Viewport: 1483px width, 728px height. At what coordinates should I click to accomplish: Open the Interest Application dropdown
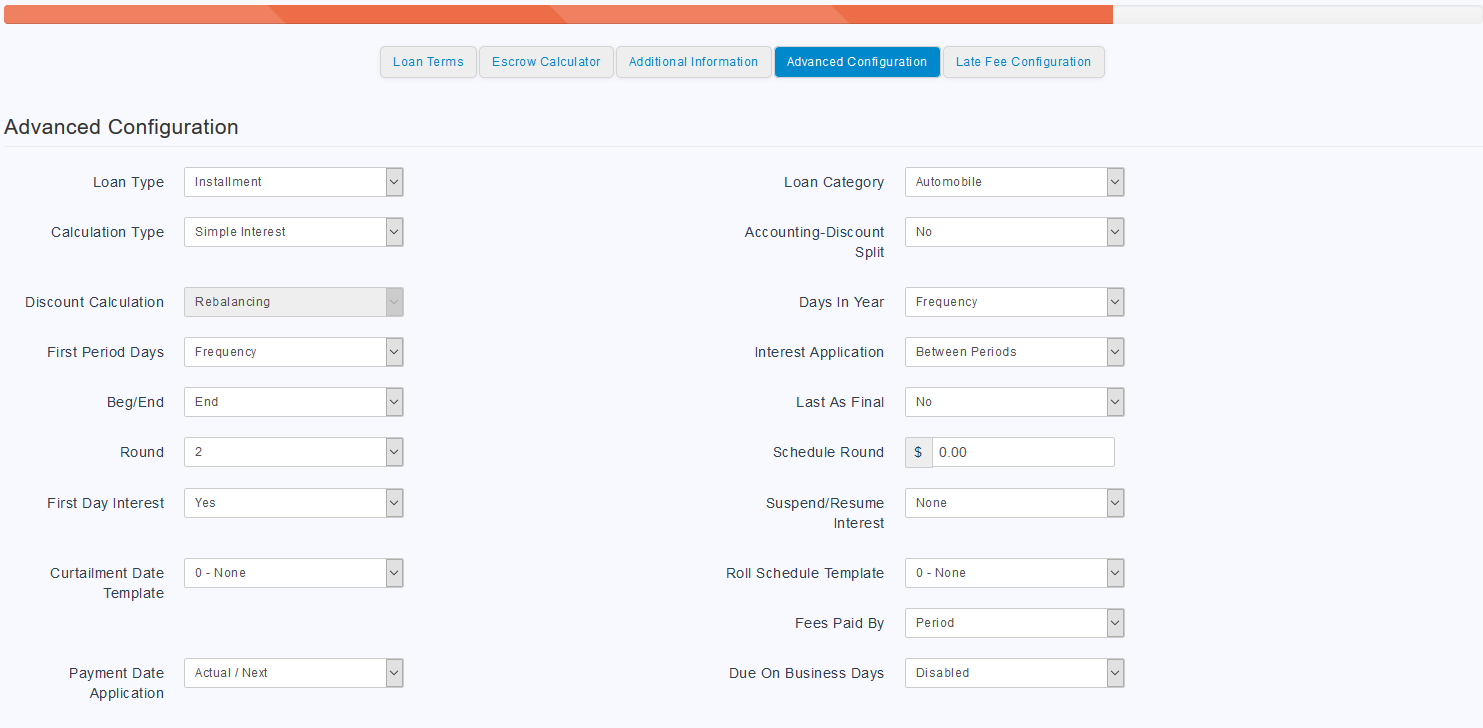pos(1014,352)
